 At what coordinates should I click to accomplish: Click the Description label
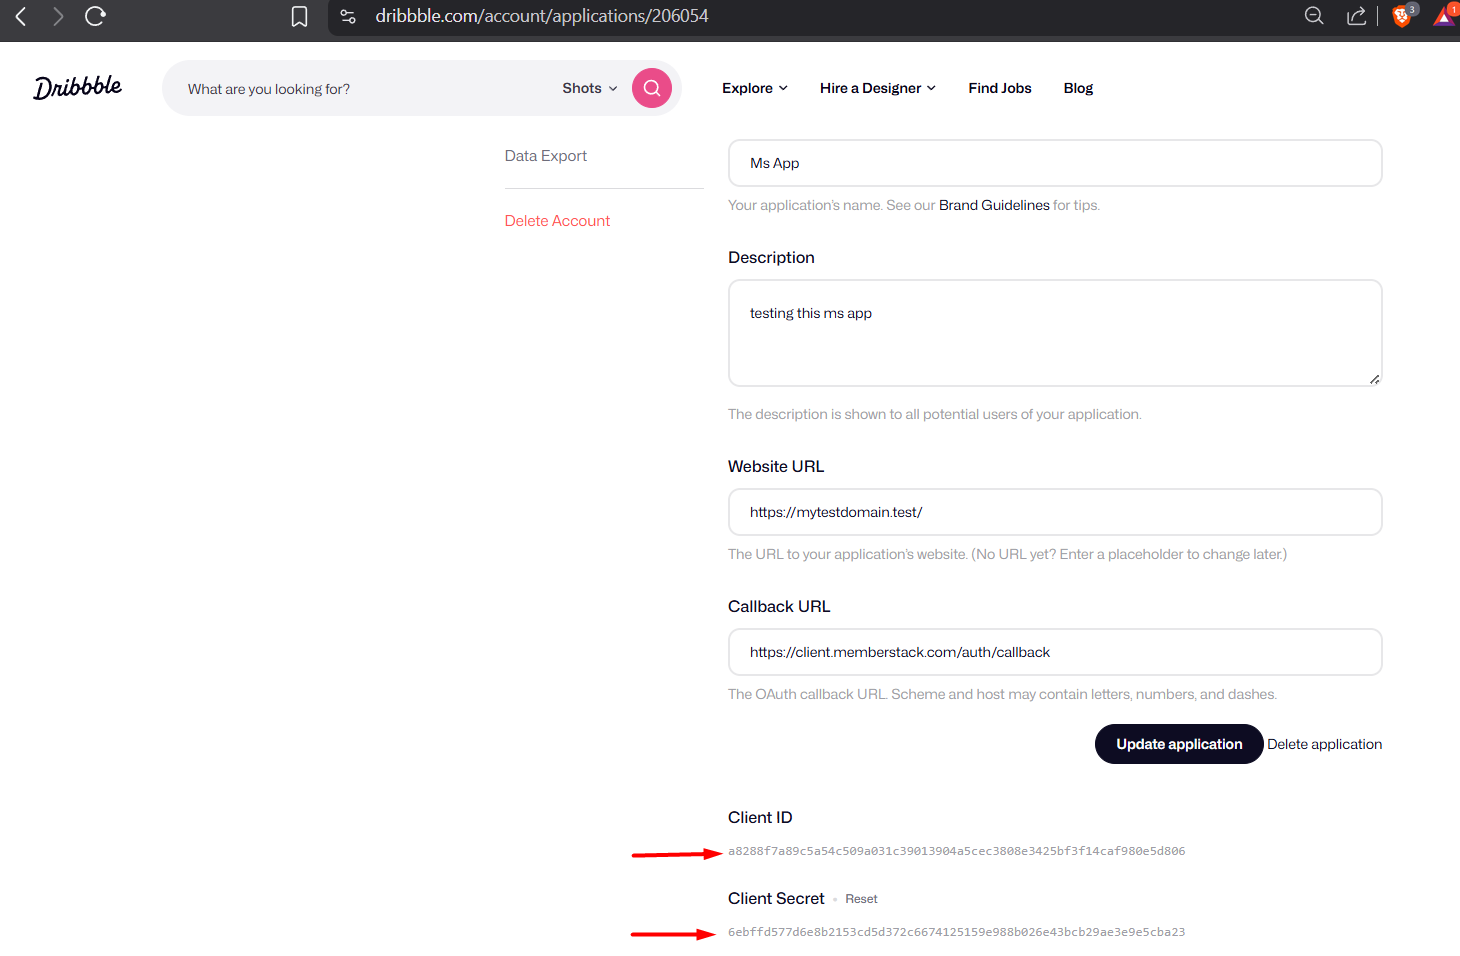(771, 257)
